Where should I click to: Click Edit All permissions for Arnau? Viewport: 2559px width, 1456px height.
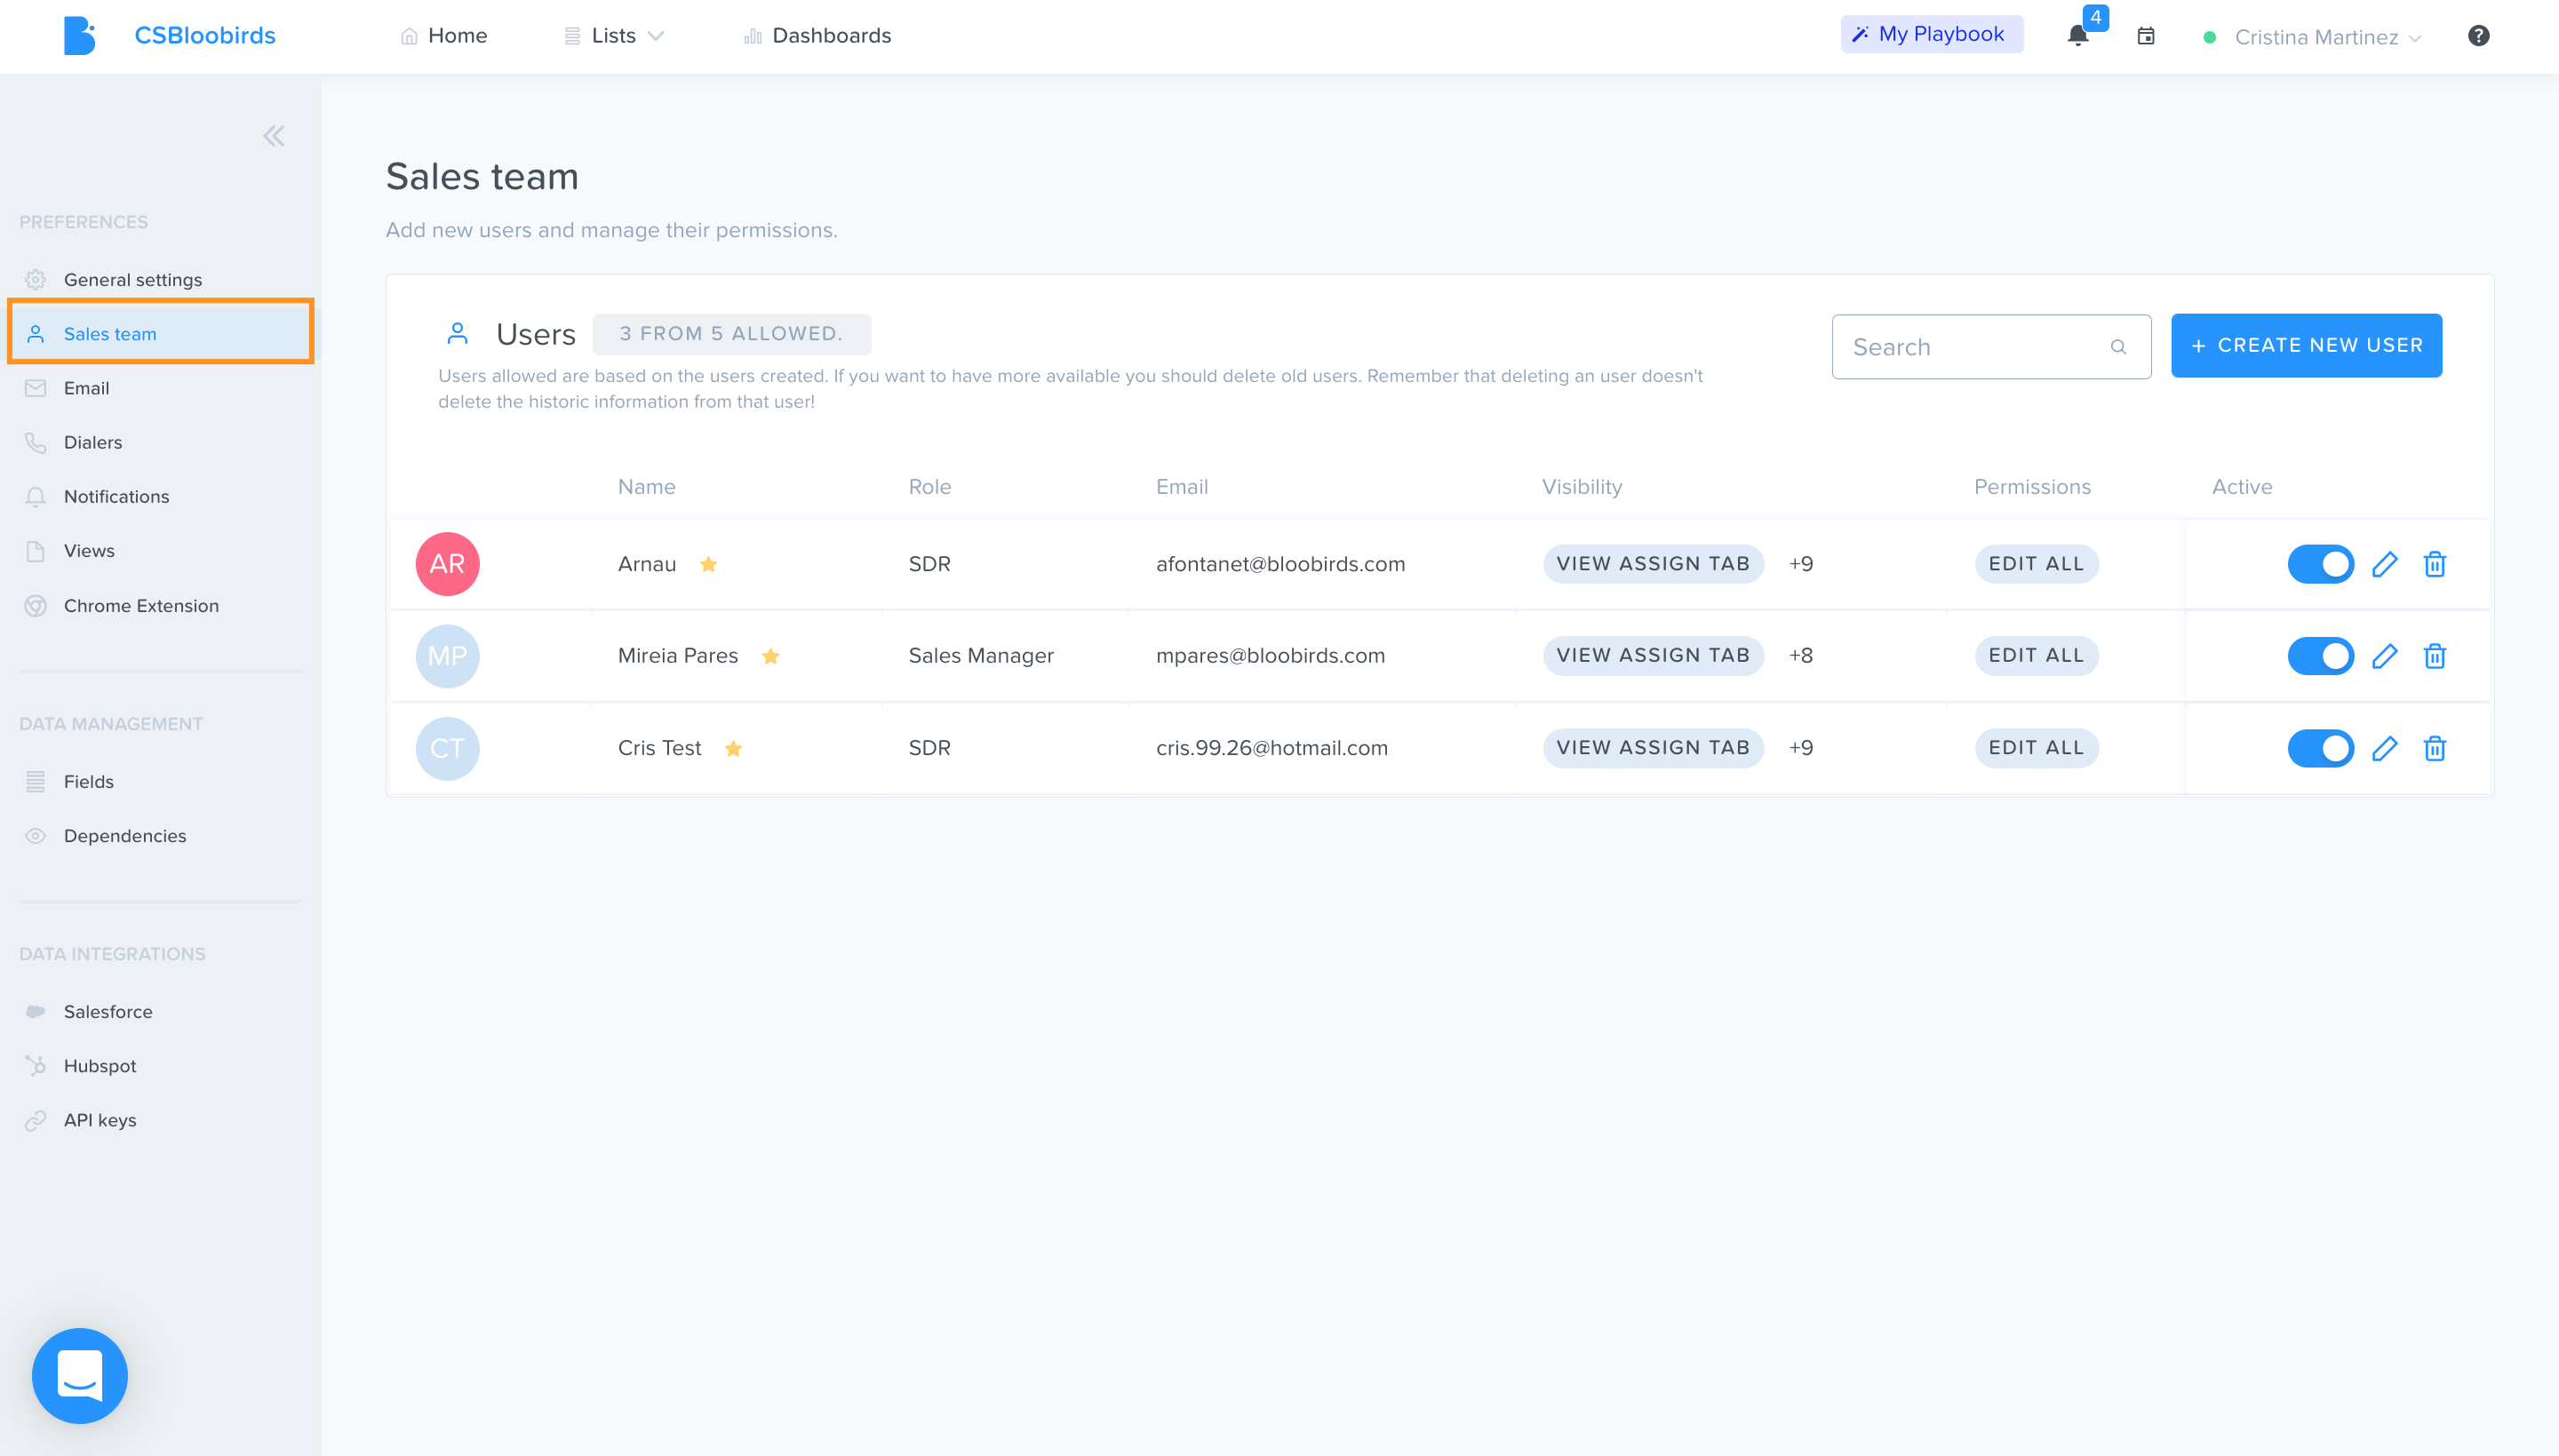[2036, 564]
